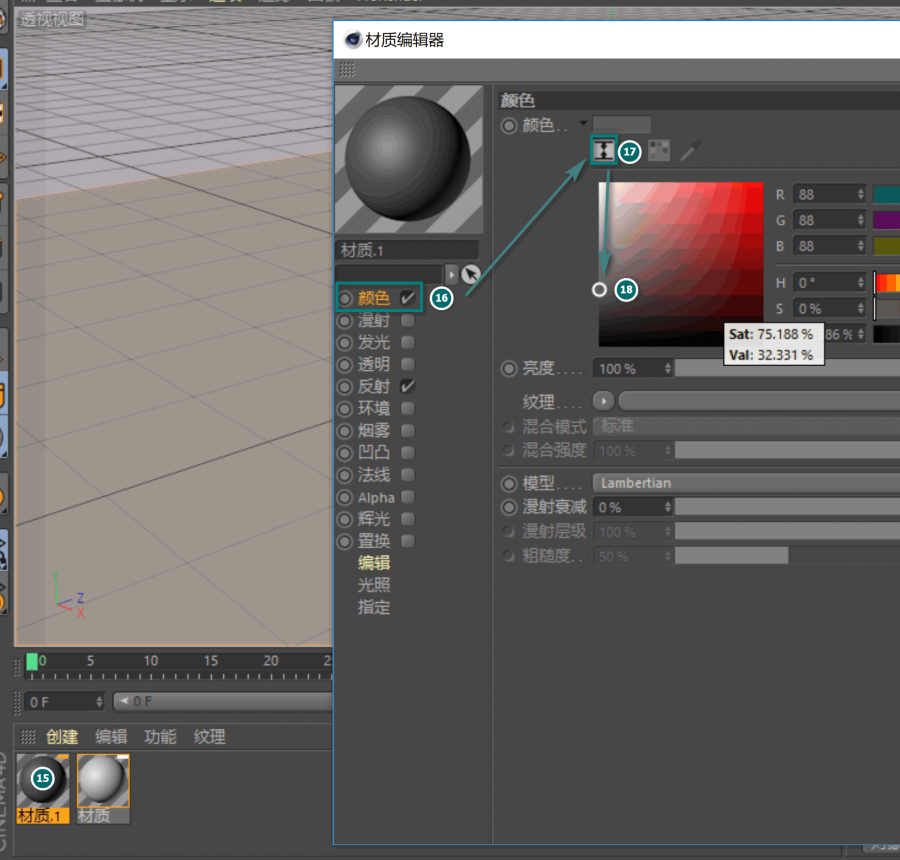Open the 指定 settings page
900x860 pixels.
click(x=374, y=607)
